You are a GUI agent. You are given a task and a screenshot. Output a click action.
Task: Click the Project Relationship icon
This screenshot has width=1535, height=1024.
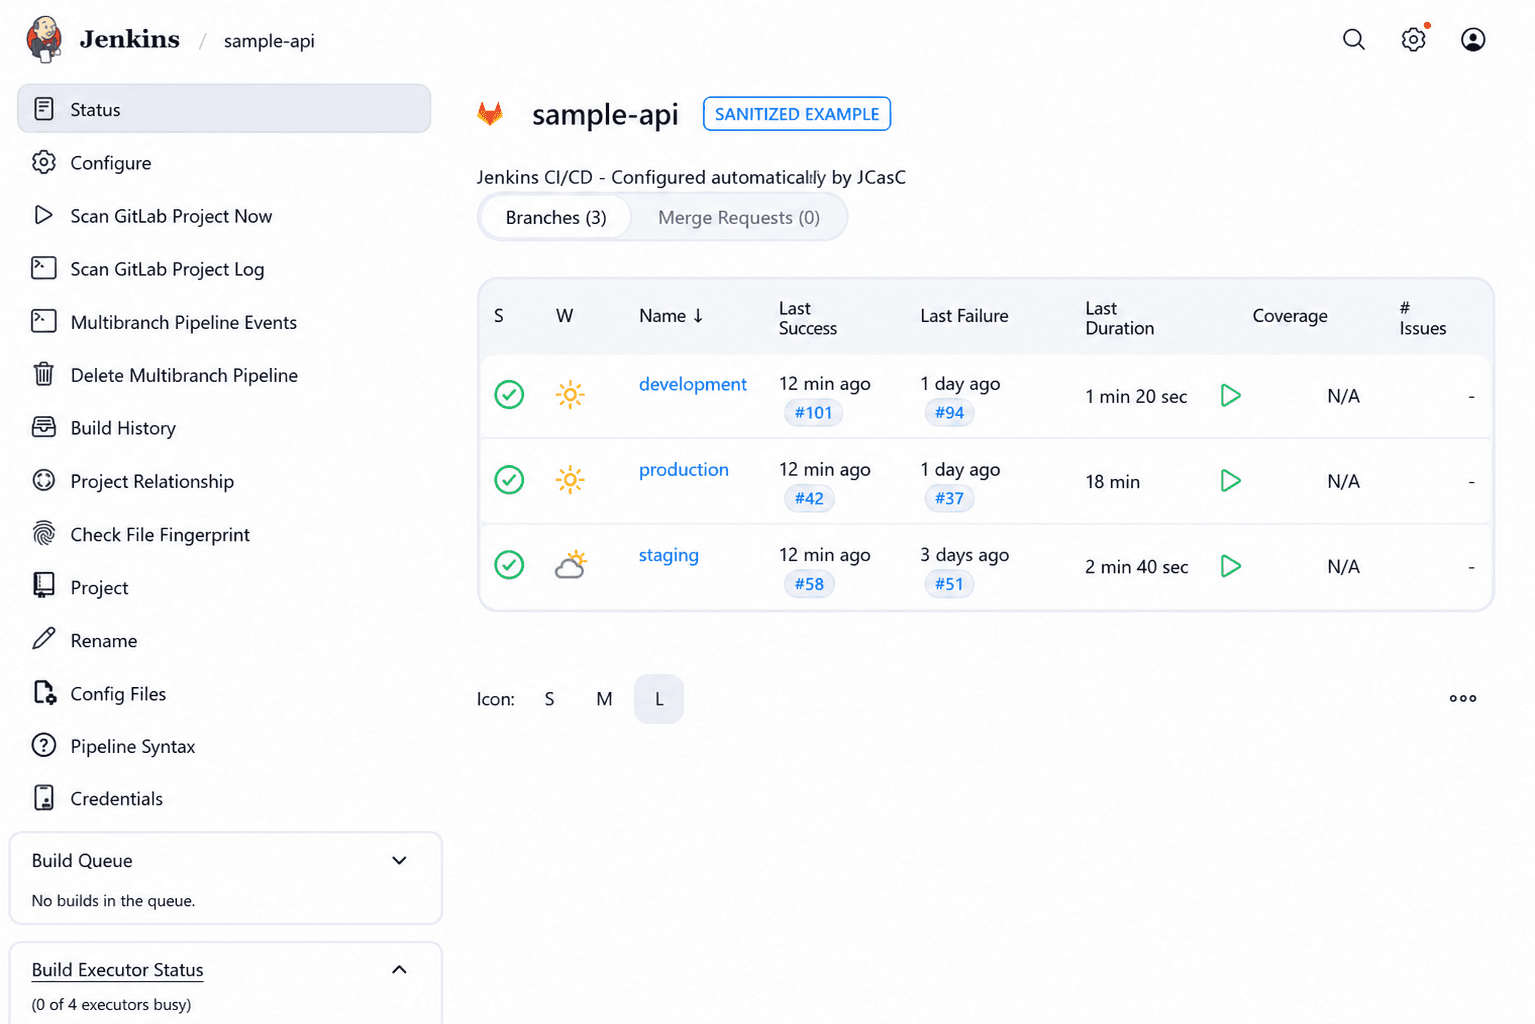point(44,480)
